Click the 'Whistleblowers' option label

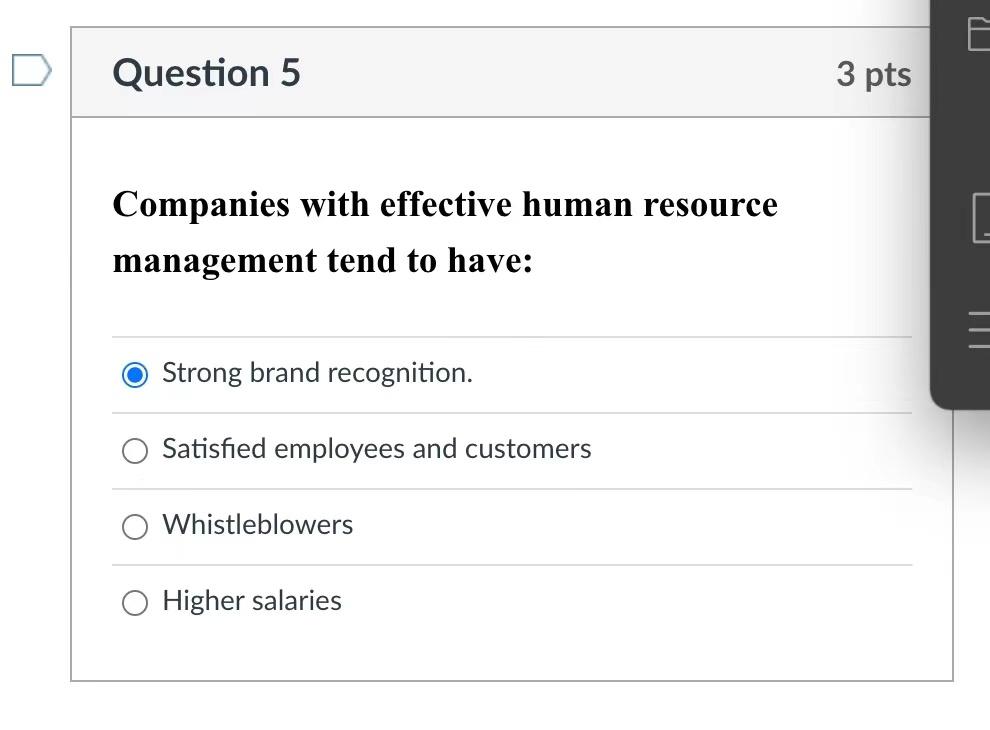click(x=257, y=524)
